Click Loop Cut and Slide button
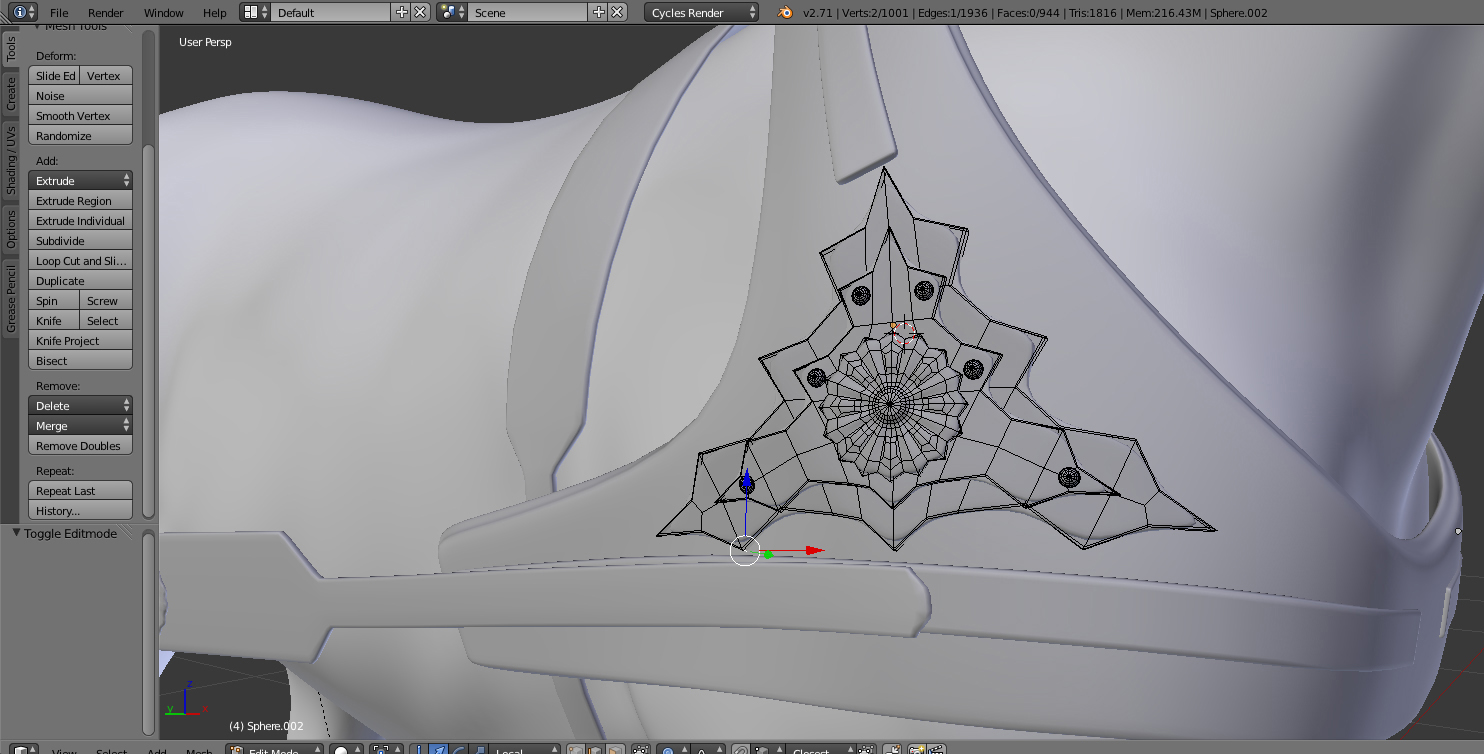This screenshot has width=1484, height=754. [80, 260]
